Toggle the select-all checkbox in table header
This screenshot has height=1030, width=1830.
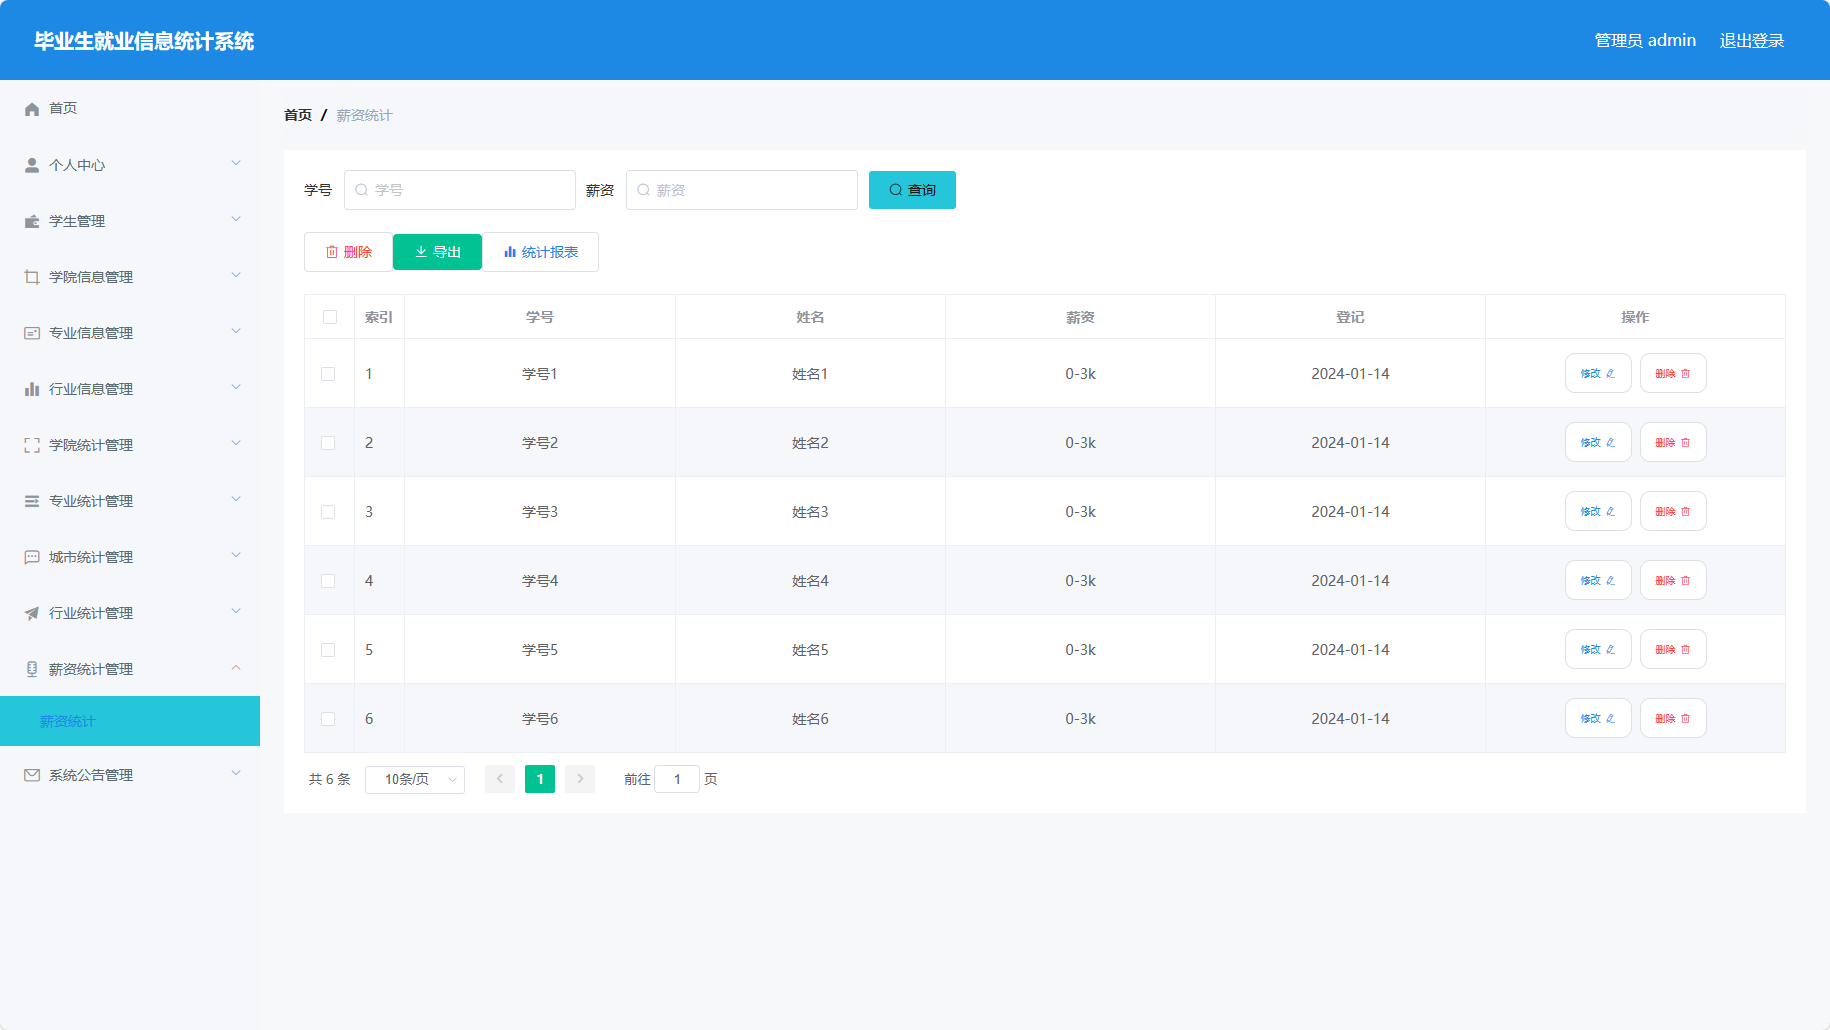tap(330, 317)
